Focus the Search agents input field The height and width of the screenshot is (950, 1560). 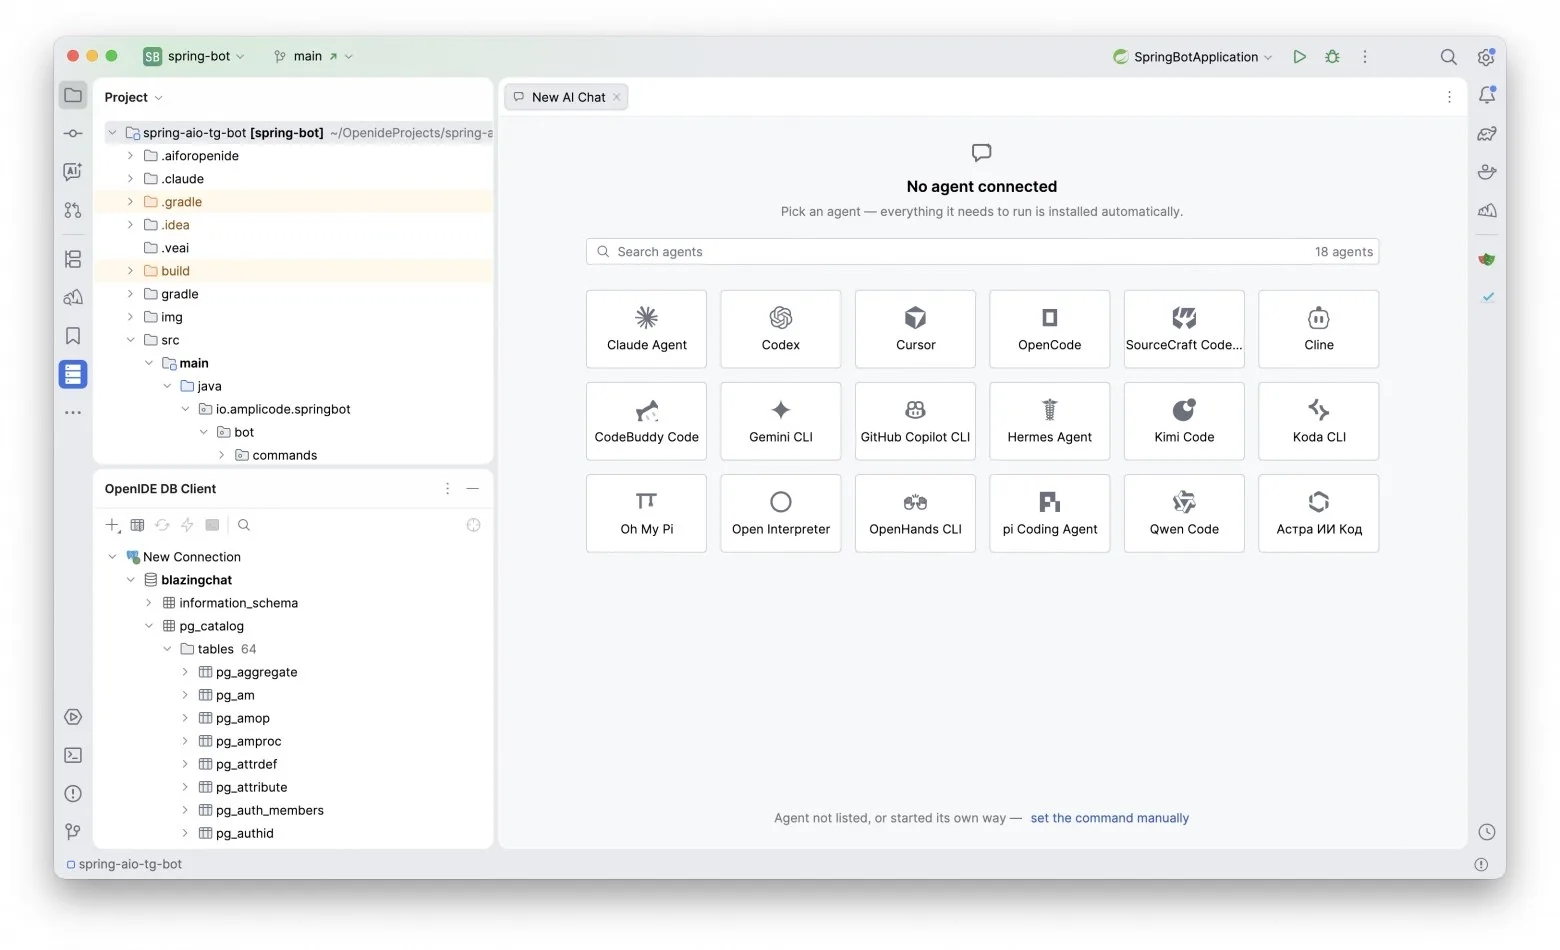(982, 252)
